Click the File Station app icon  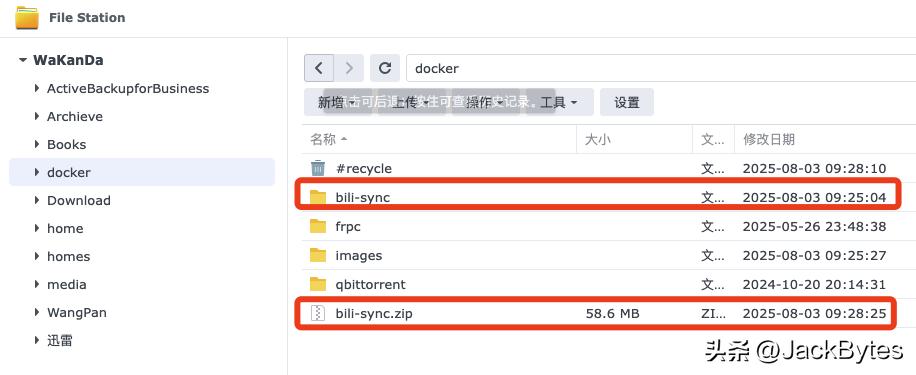coord(27,18)
